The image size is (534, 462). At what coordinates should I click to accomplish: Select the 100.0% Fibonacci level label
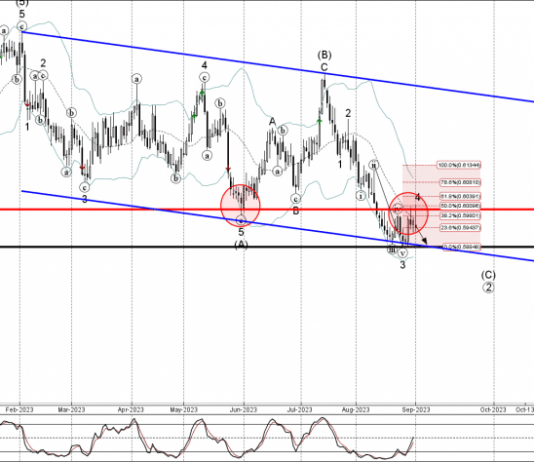coord(459,165)
